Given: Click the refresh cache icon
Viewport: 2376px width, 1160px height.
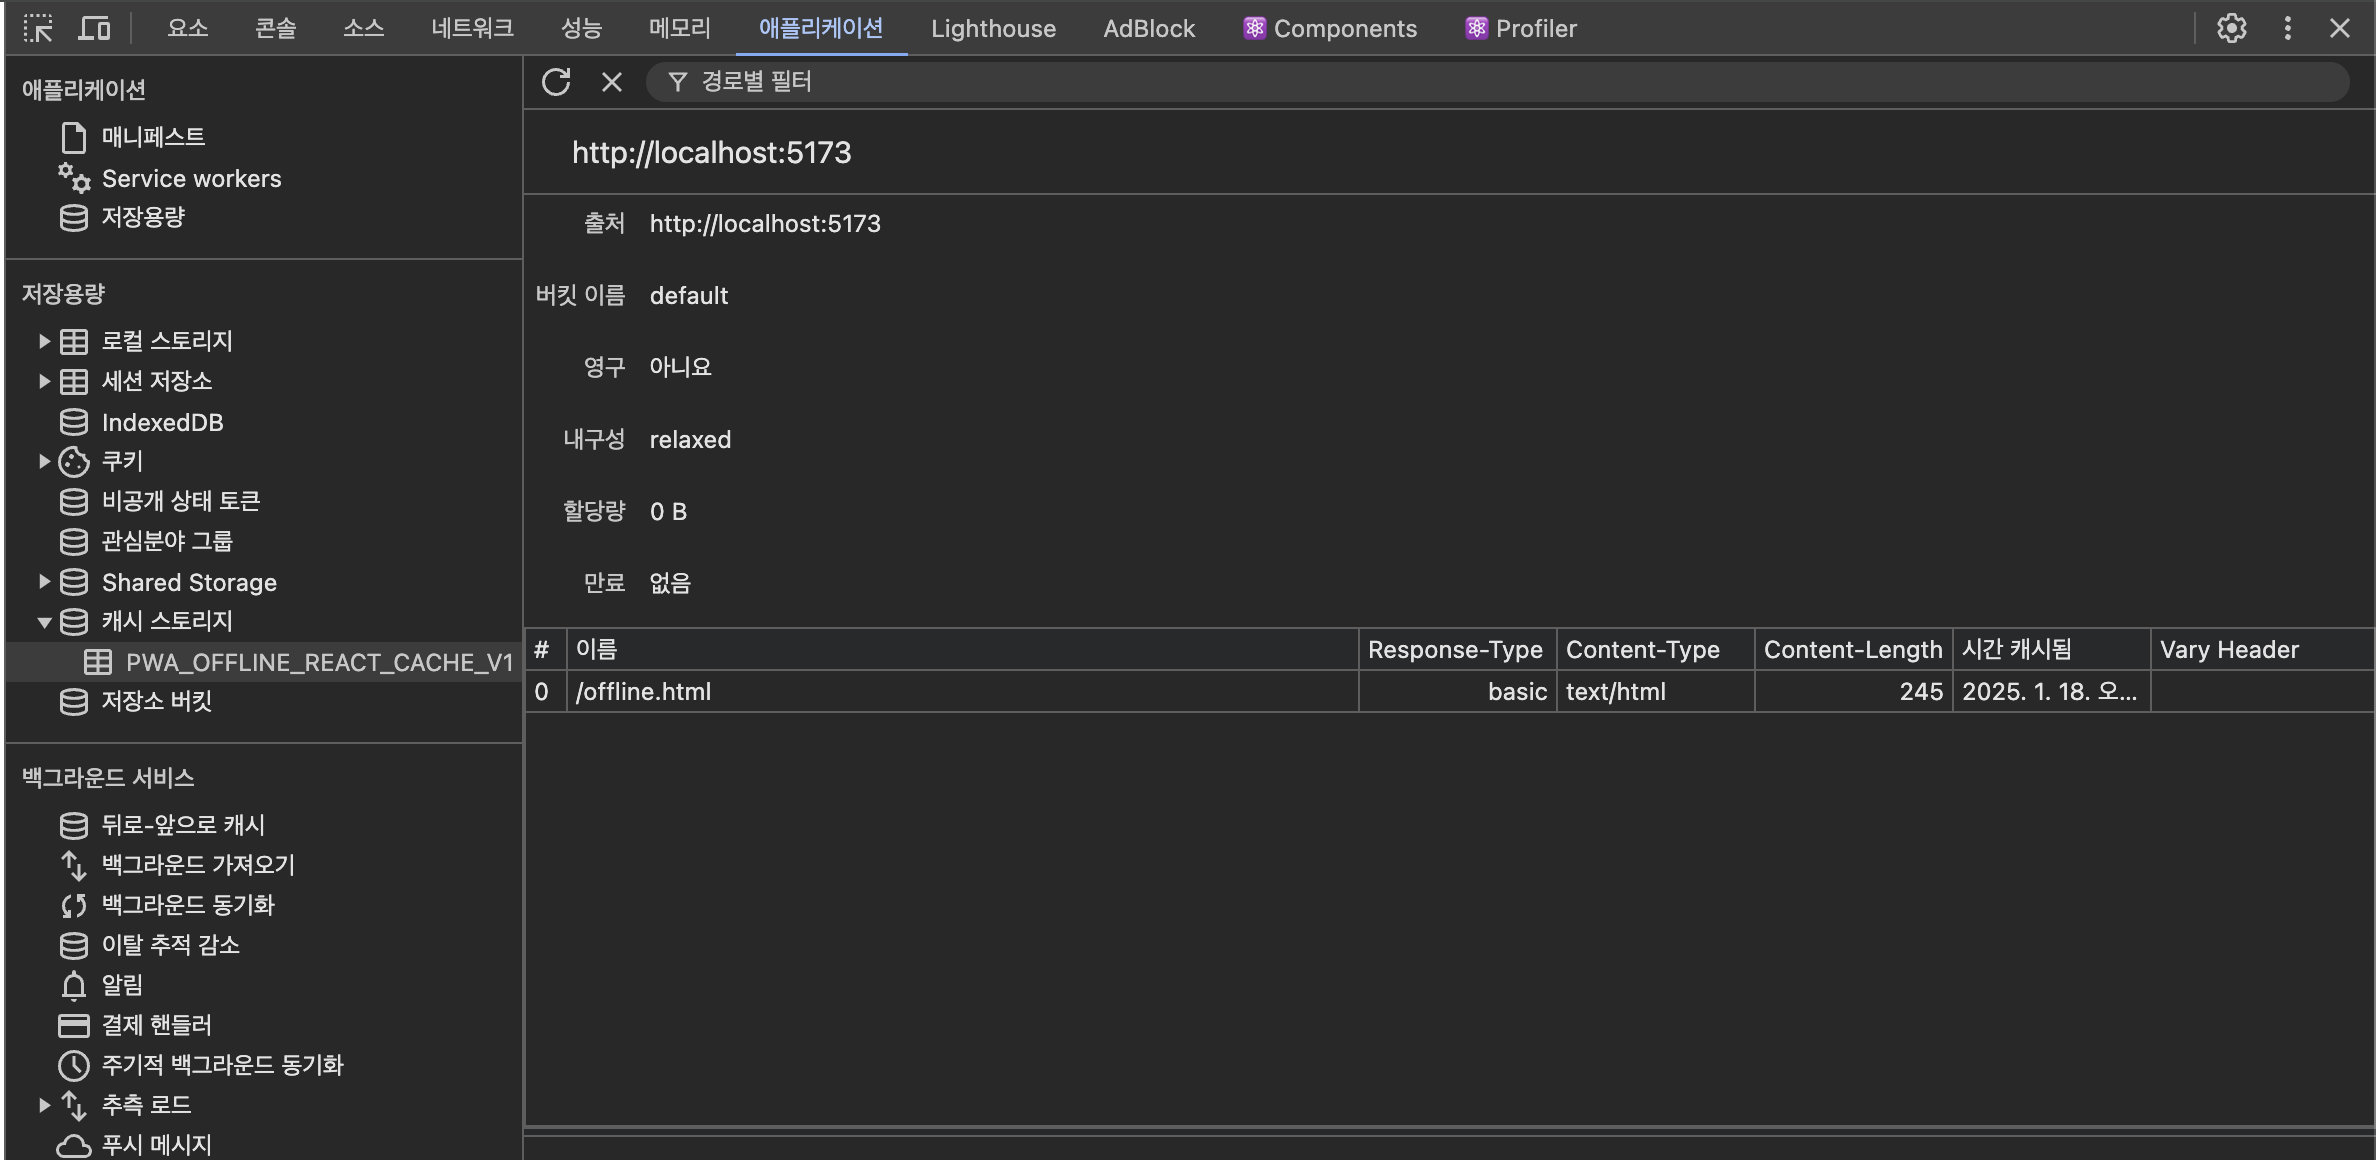Looking at the screenshot, I should pos(556,82).
